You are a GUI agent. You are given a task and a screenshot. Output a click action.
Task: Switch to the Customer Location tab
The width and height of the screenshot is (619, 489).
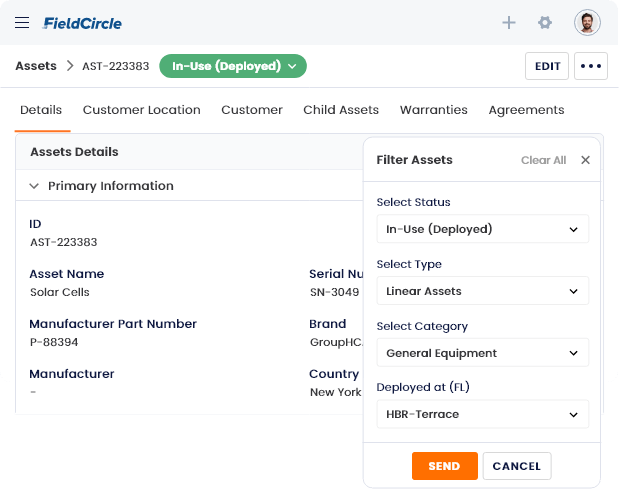pyautogui.click(x=142, y=110)
